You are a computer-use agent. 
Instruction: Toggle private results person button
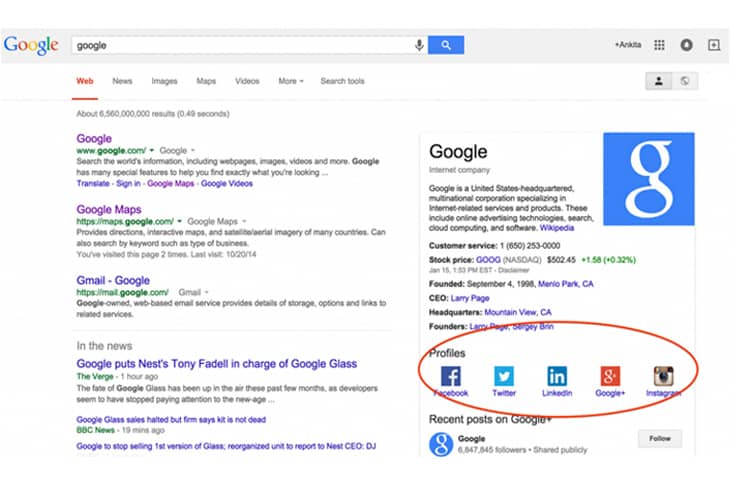pos(659,82)
